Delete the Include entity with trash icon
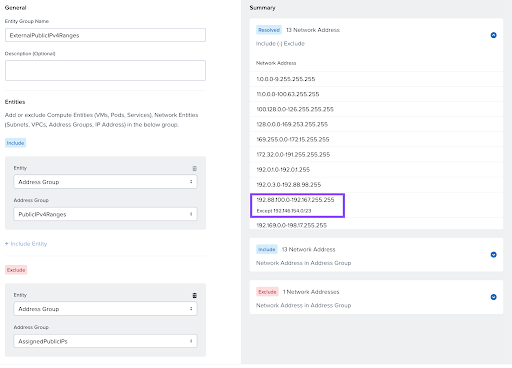Image resolution: width=512 pixels, height=368 pixels. point(195,168)
